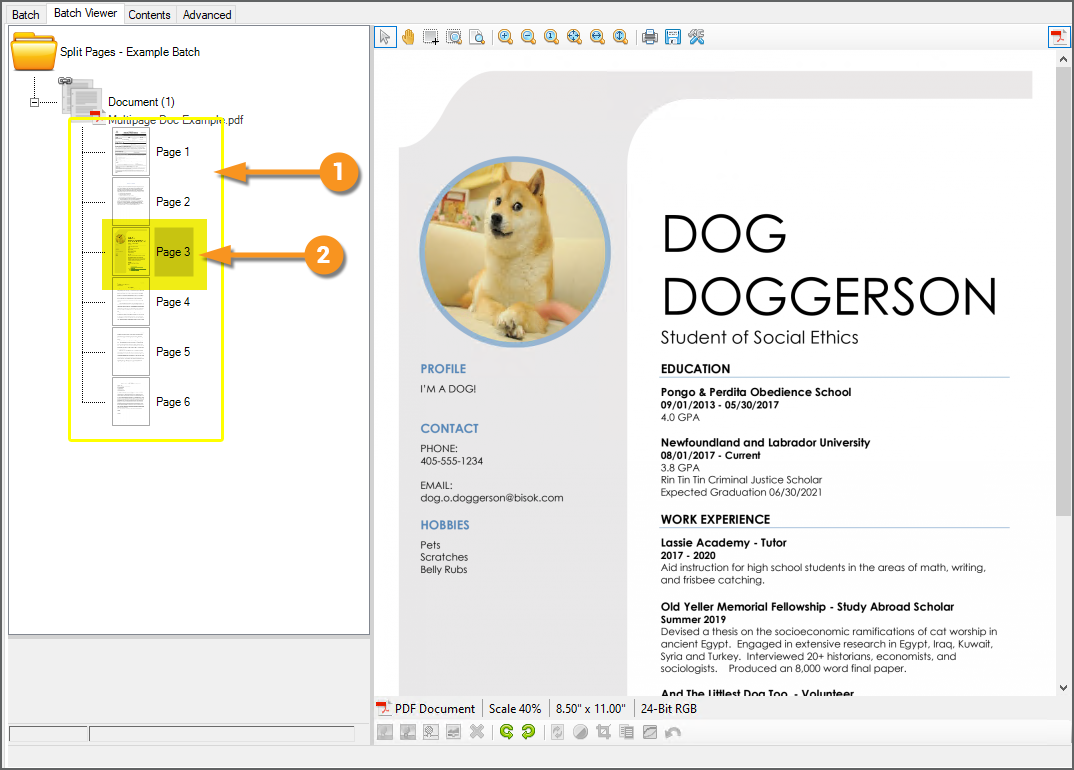Select Page 2 in the tree
Viewport: 1074px width, 770px height.
pos(173,202)
